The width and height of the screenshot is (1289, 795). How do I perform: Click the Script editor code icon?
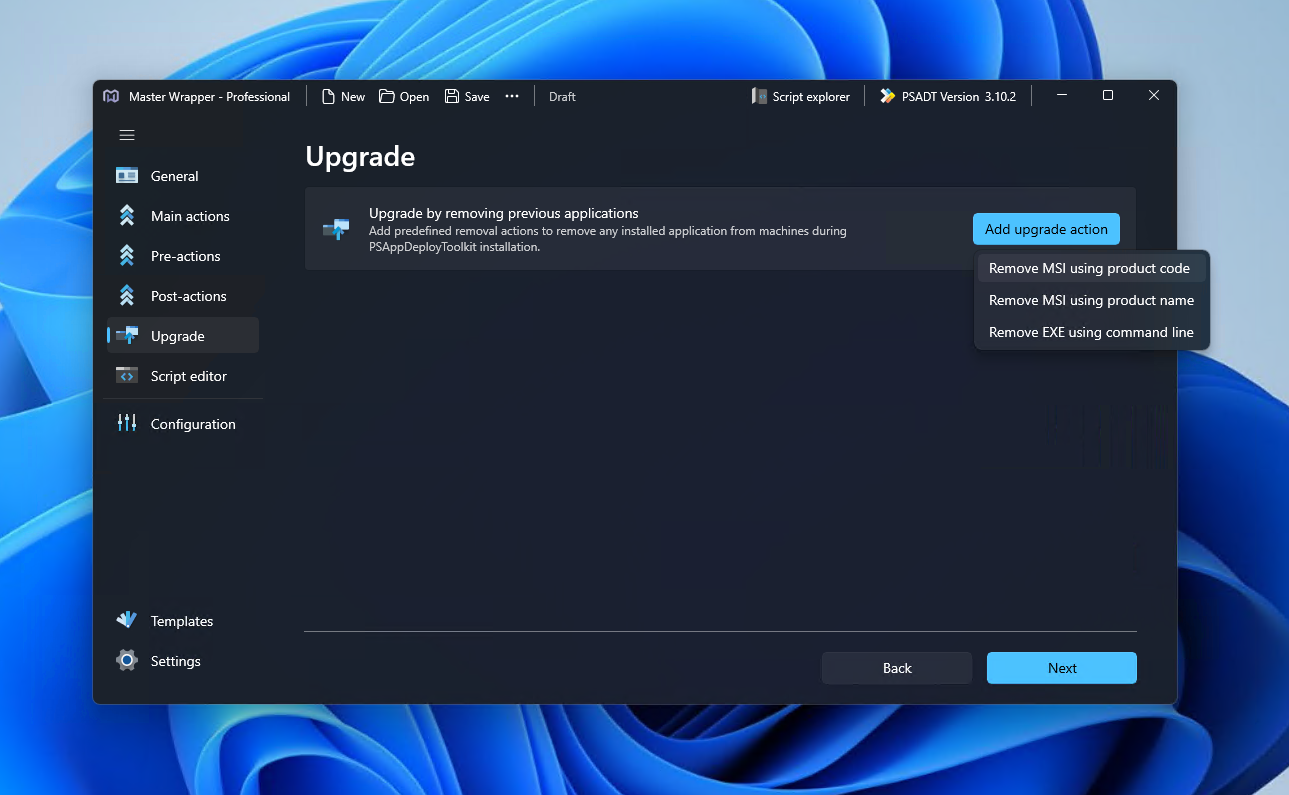(x=127, y=375)
